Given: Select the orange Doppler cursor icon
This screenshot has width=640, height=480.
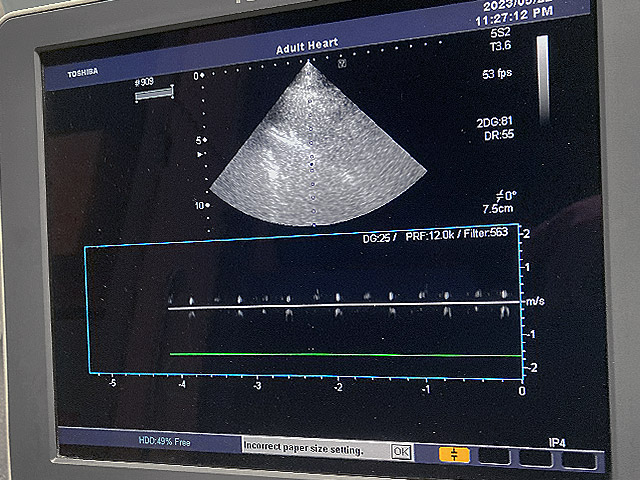Looking at the screenshot, I should [454, 454].
